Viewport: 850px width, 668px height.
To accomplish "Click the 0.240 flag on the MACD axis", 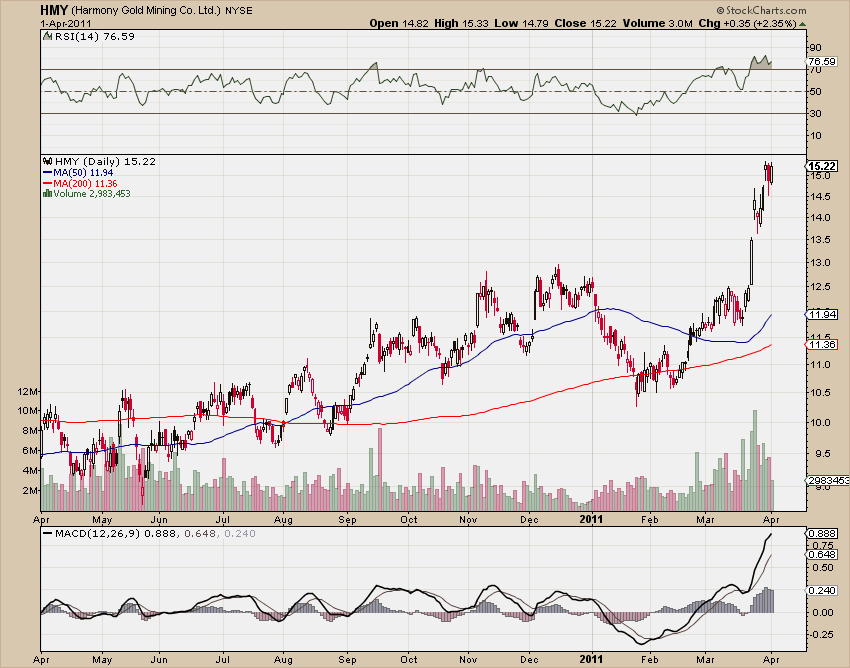I will [822, 590].
